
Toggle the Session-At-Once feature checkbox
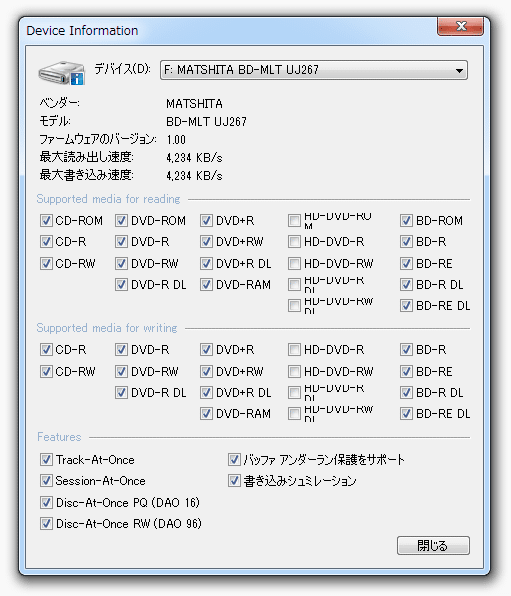(46, 480)
